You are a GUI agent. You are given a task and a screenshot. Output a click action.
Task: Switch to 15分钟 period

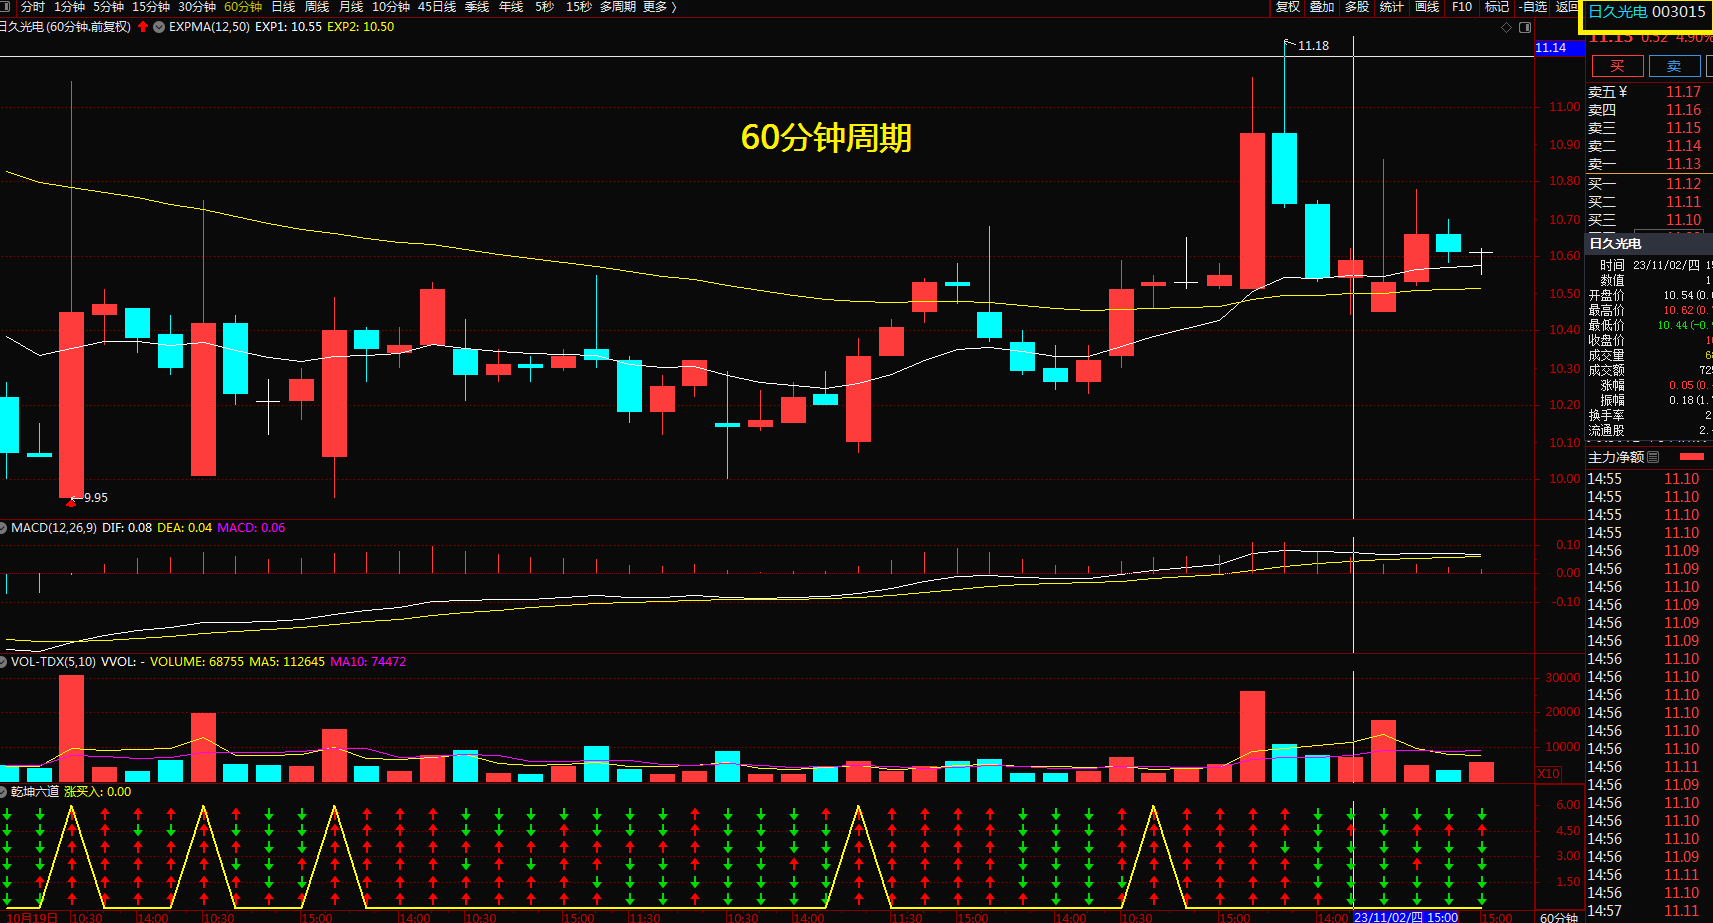pyautogui.click(x=151, y=7)
